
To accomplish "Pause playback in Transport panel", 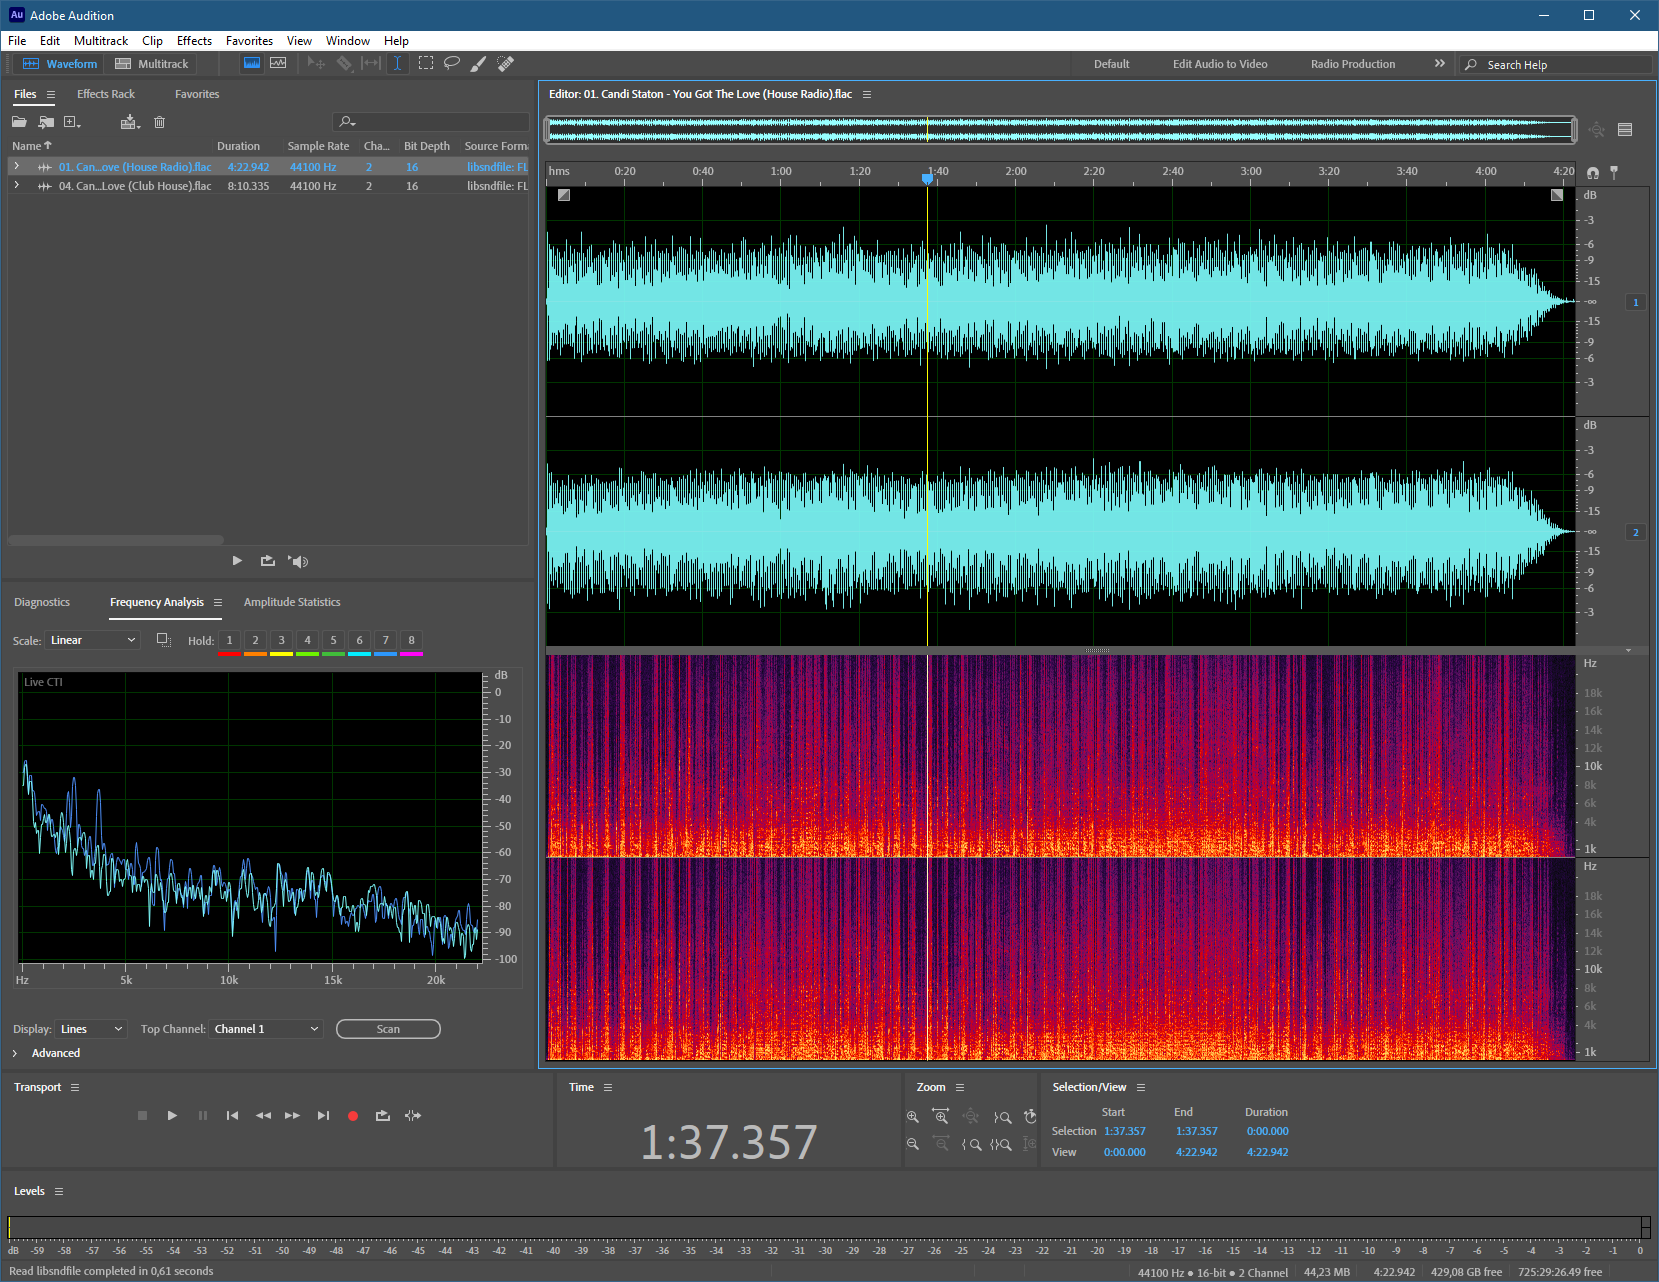I will coord(203,1115).
